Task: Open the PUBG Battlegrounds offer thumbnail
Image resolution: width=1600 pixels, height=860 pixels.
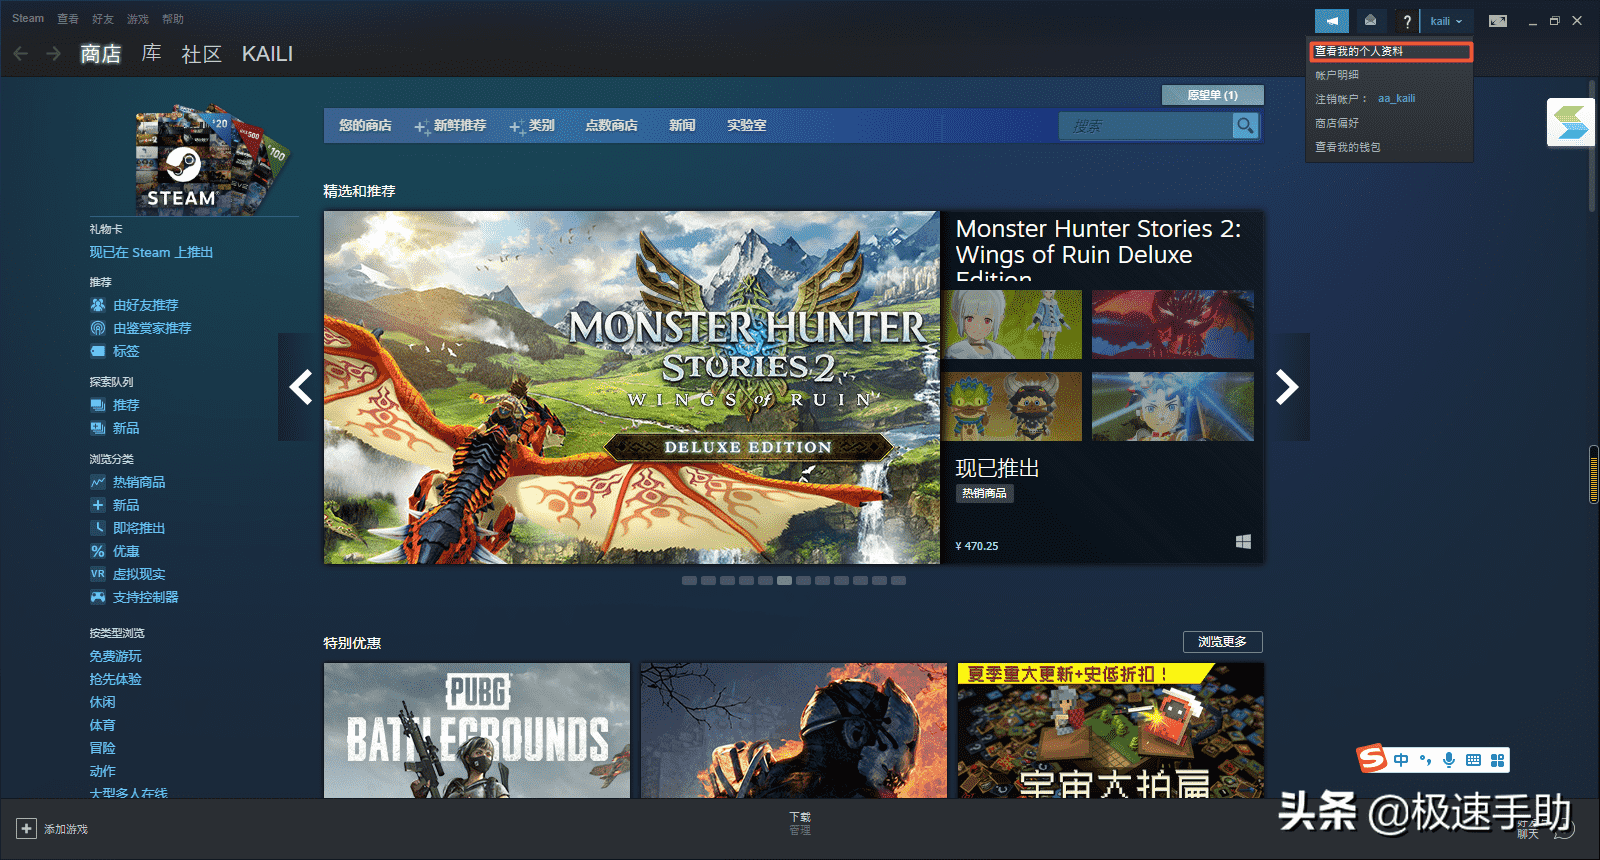Action: (x=477, y=730)
